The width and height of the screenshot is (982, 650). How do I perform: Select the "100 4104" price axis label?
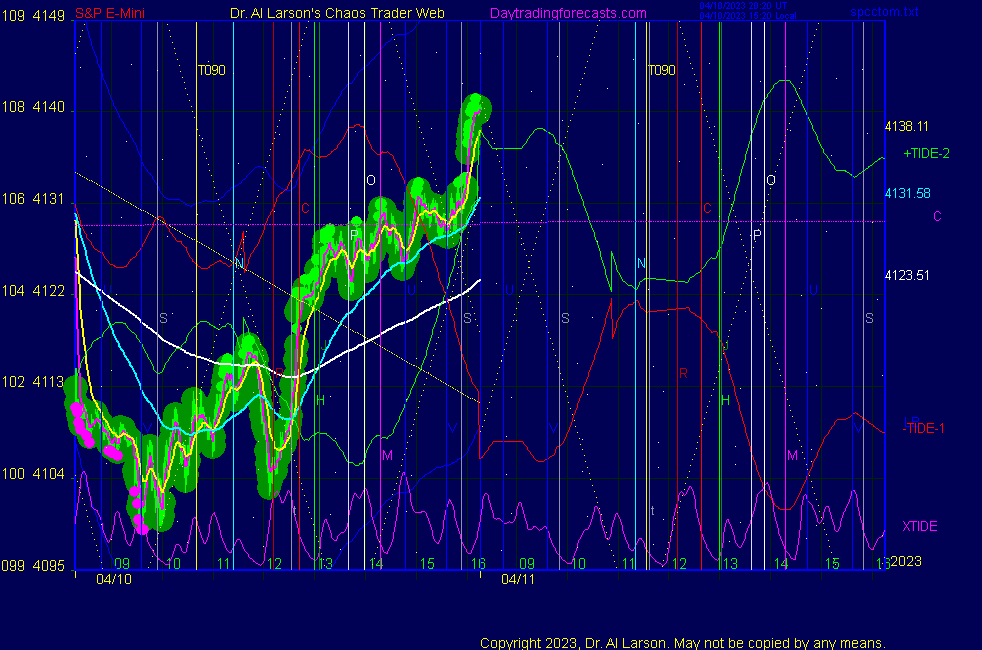pos(33,474)
